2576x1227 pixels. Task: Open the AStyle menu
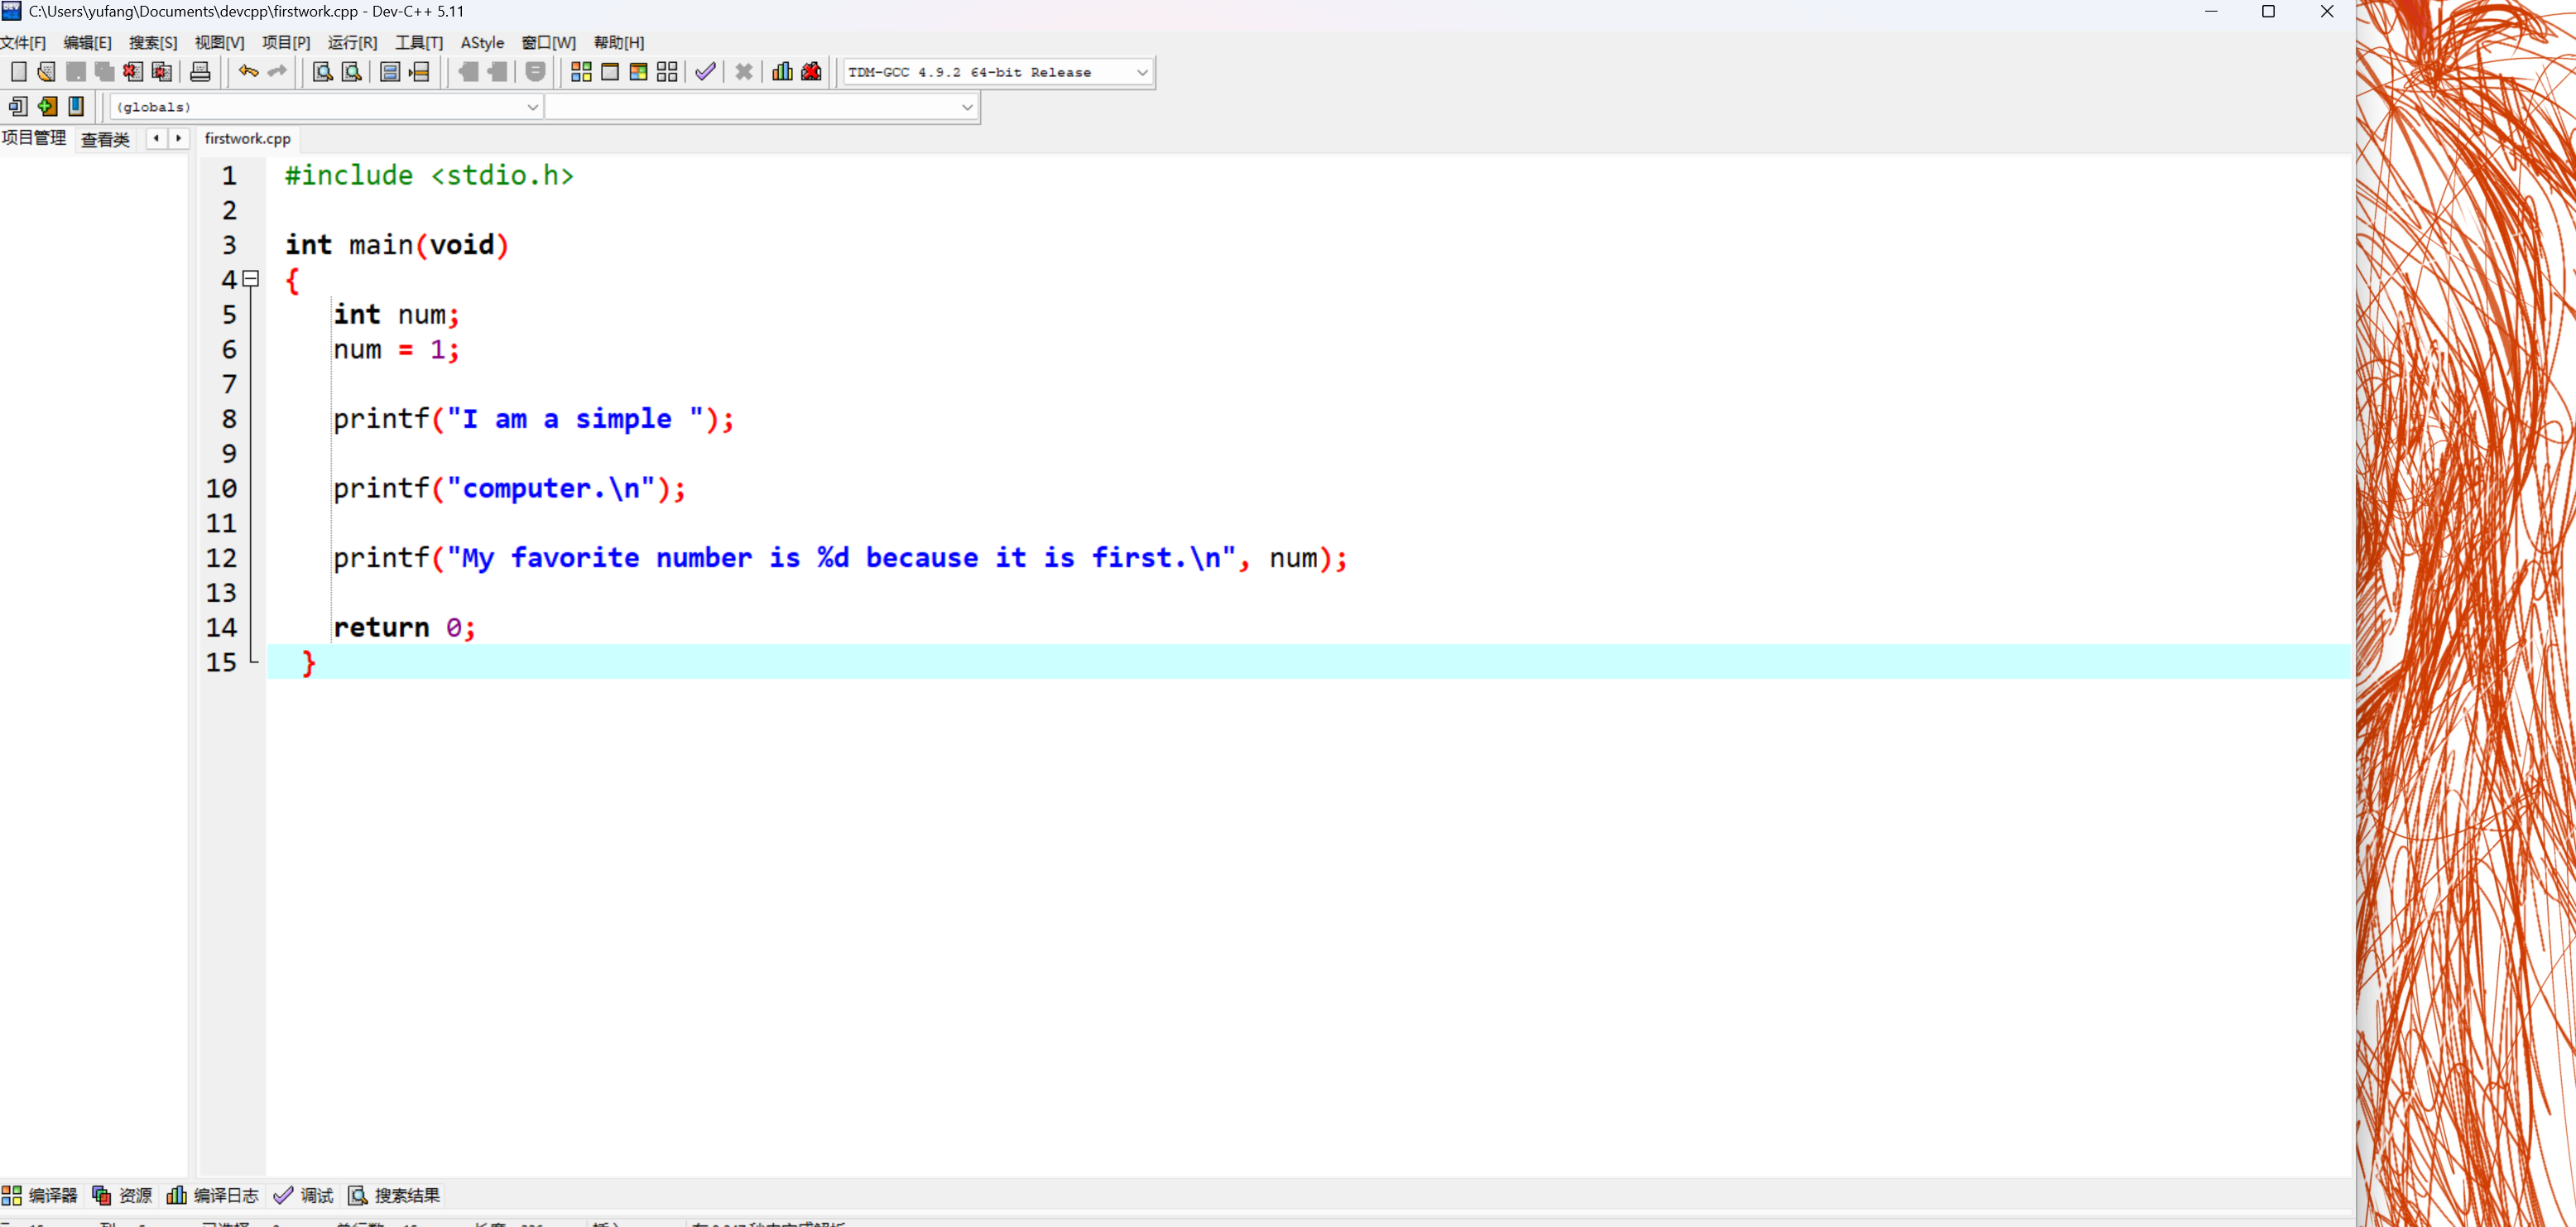point(482,42)
